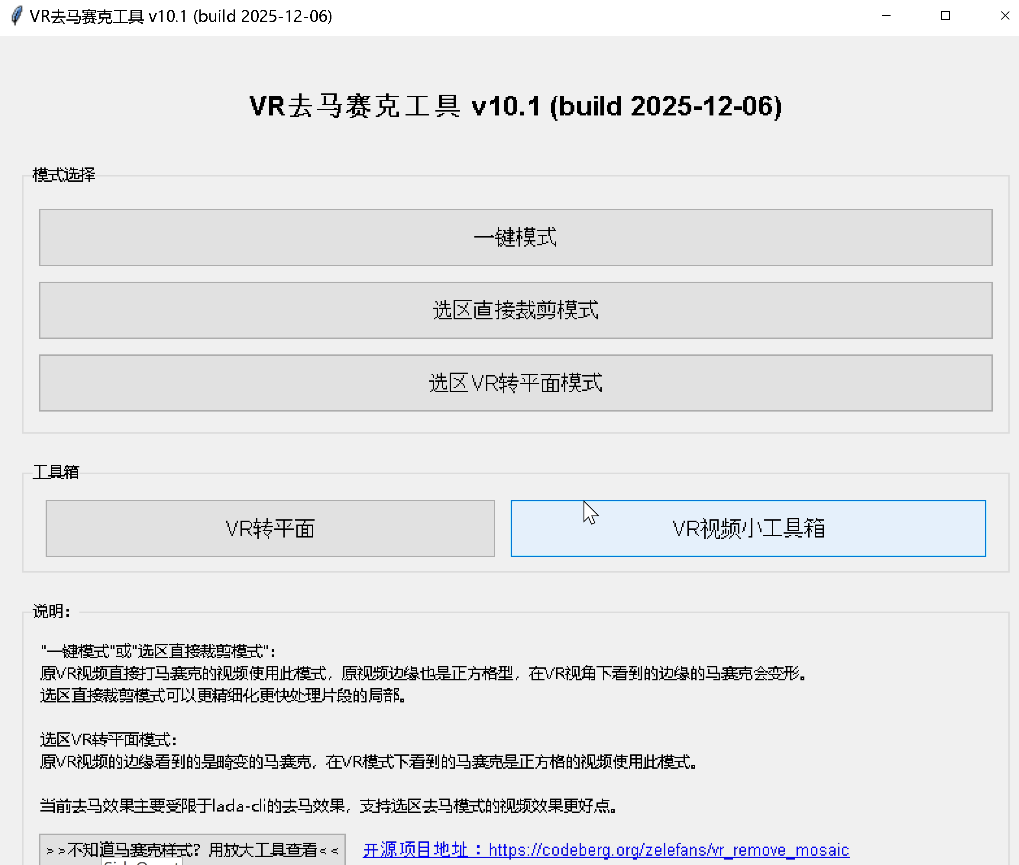Click the main heading VR去马赛克工具 v10.1
The height and width of the screenshot is (865, 1019).
pos(515,106)
